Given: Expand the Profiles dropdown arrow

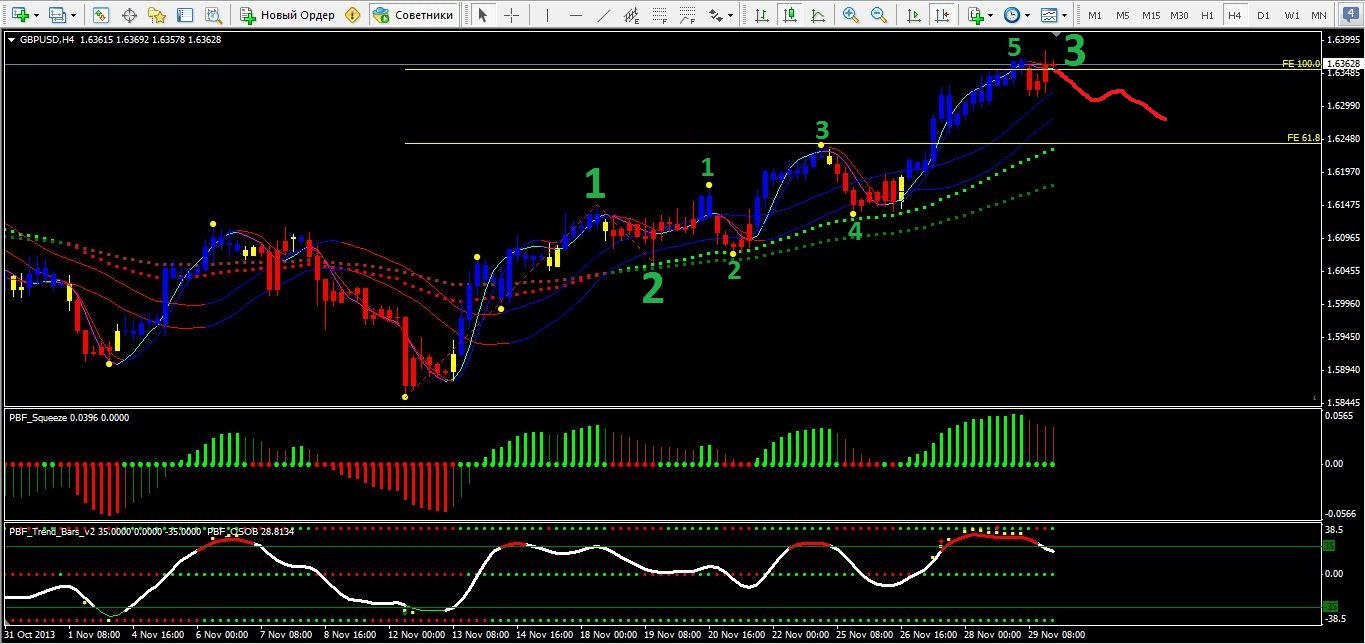Looking at the screenshot, I should [x=74, y=15].
